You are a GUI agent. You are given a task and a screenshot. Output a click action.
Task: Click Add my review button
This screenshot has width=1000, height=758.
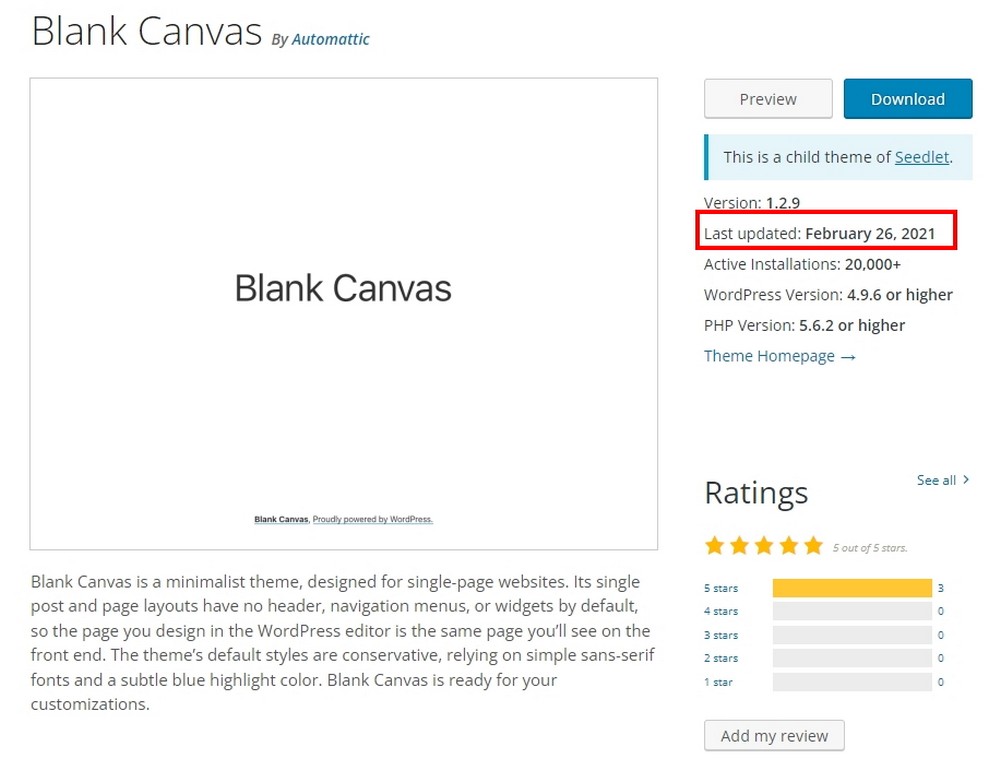point(774,736)
